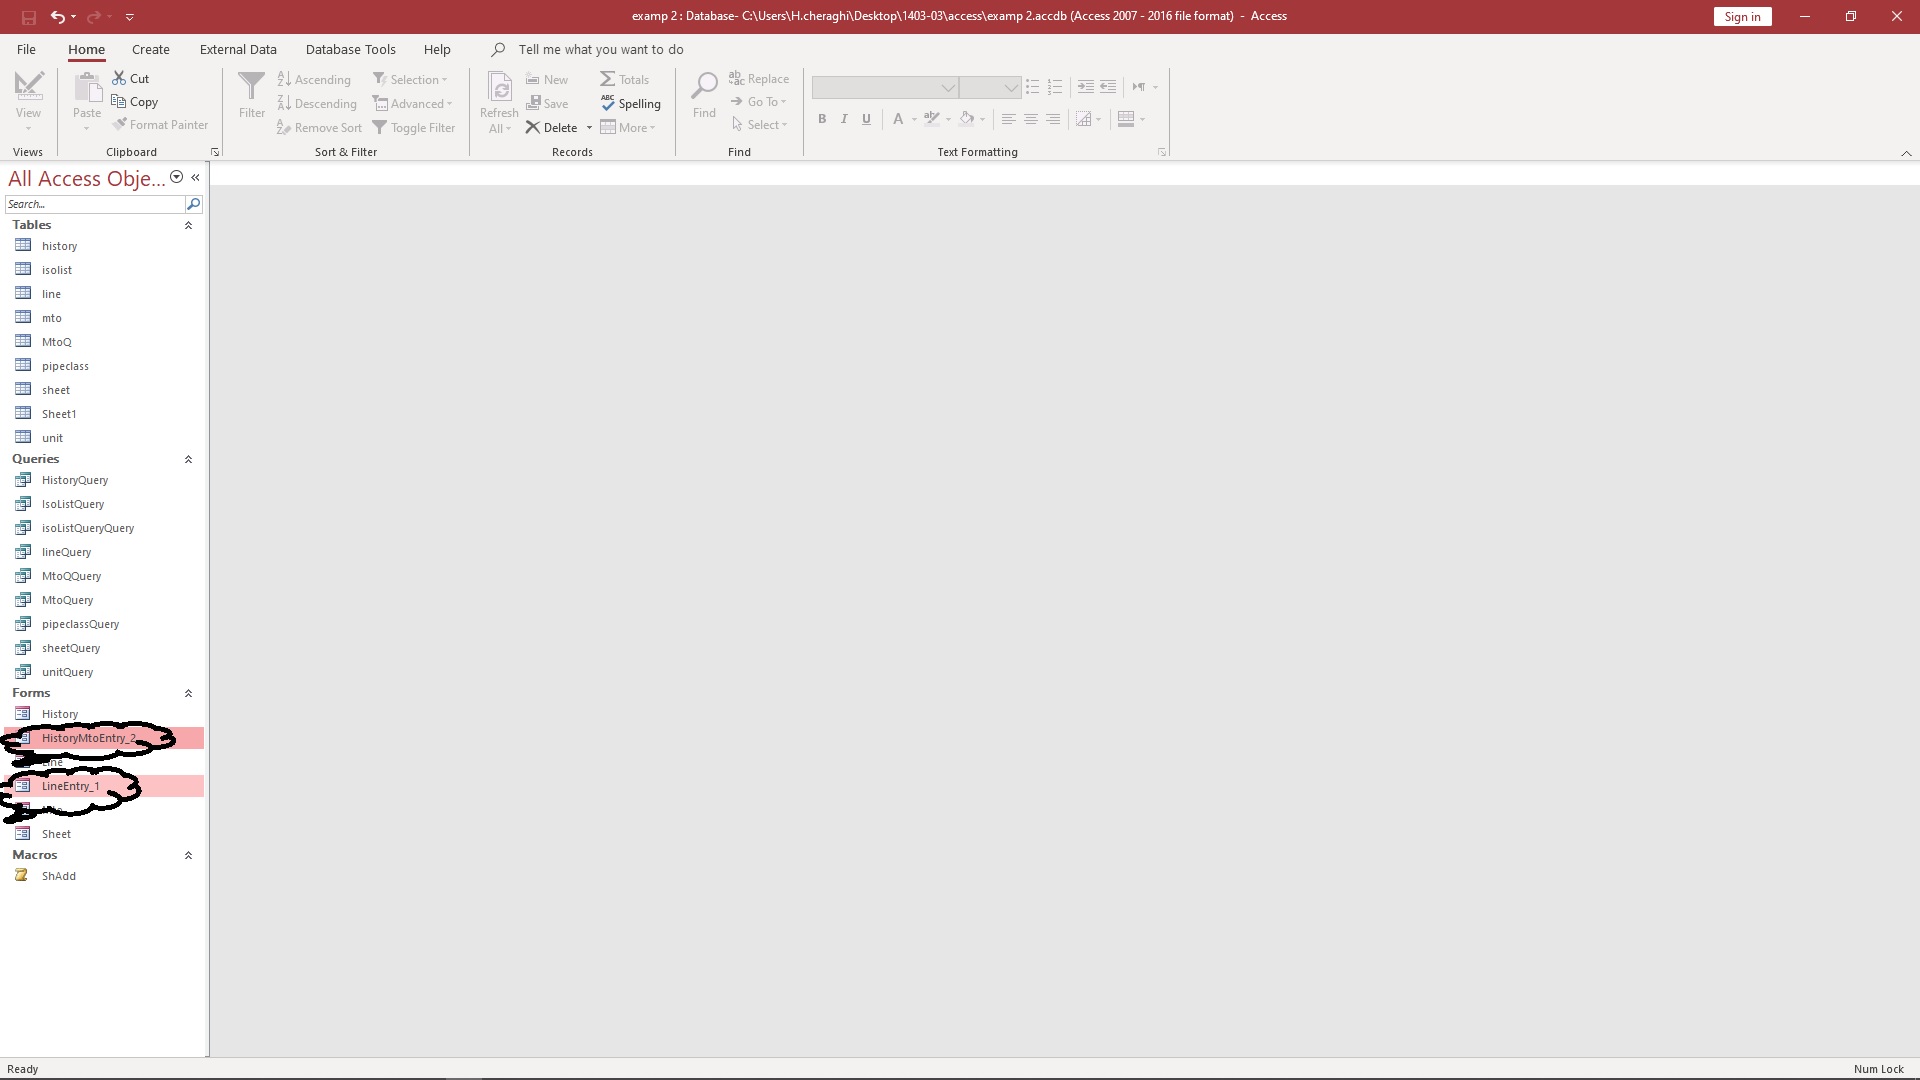Click the Delete record icon

tap(533, 127)
